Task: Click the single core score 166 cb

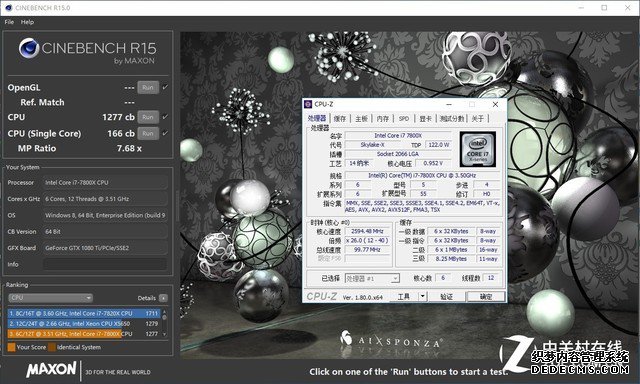Action: tap(121, 133)
